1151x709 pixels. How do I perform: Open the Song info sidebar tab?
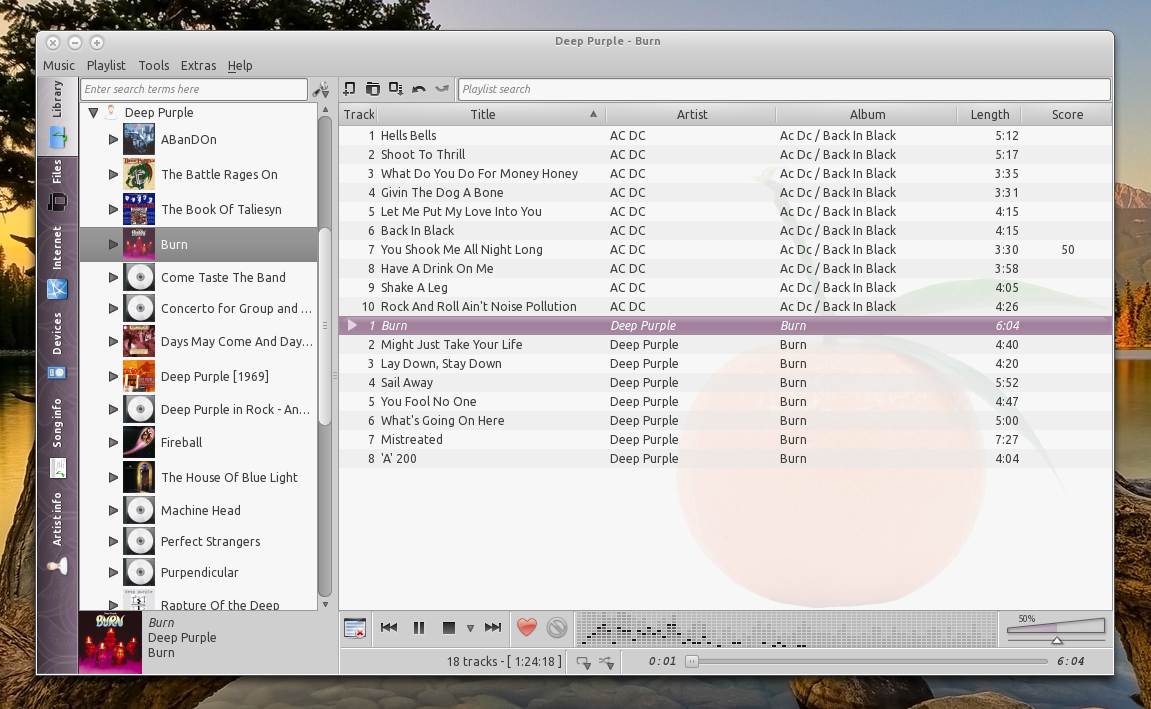57,438
